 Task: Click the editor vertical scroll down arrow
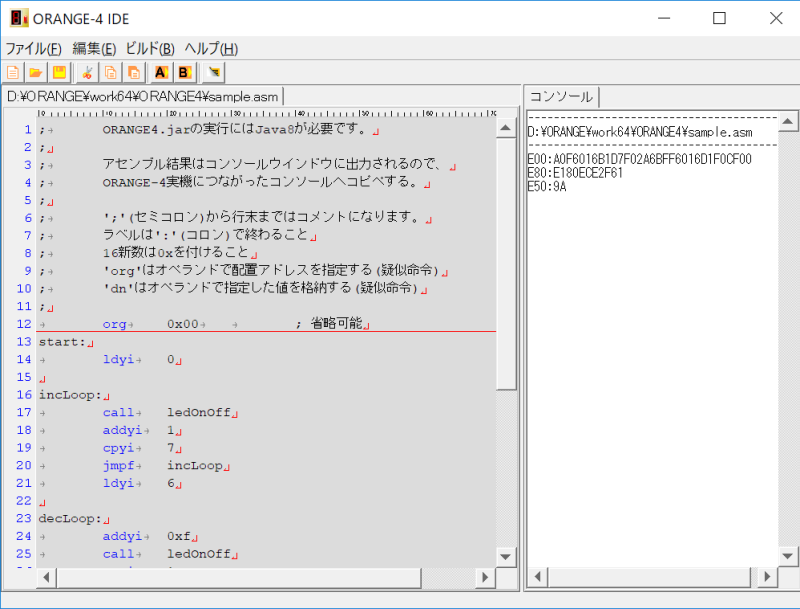[506, 556]
